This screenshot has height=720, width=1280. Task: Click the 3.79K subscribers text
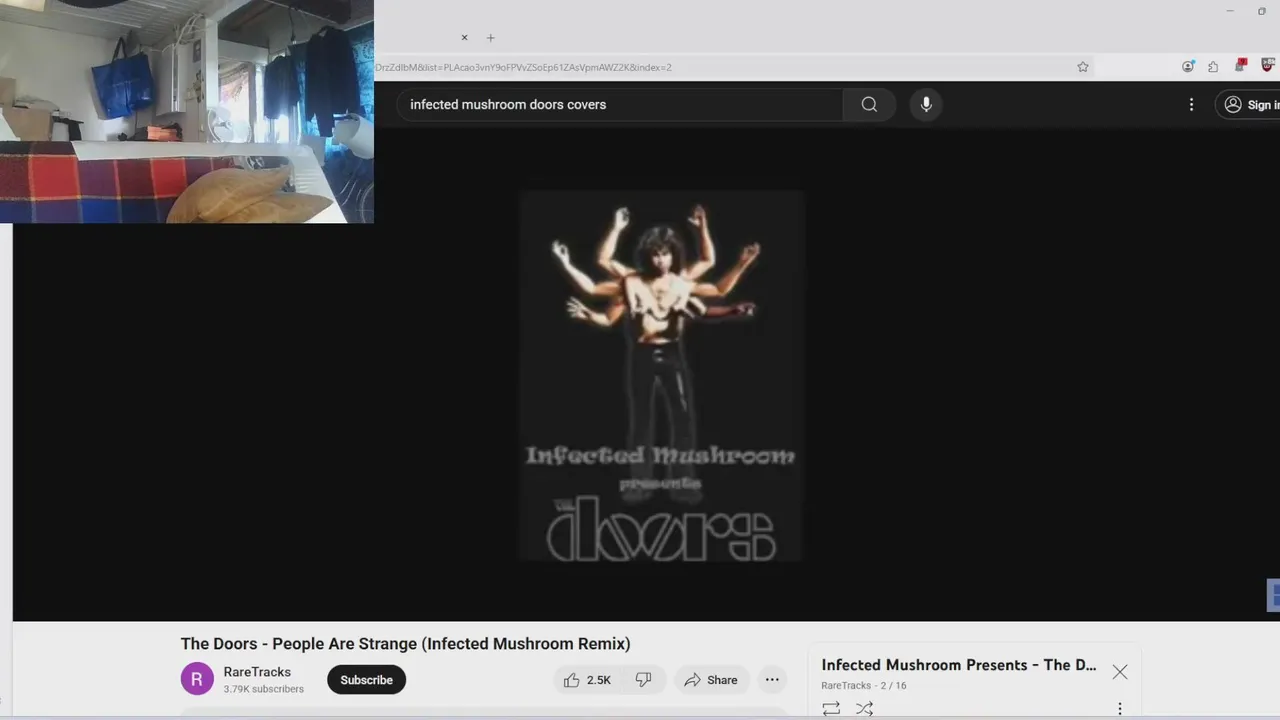[x=263, y=689]
